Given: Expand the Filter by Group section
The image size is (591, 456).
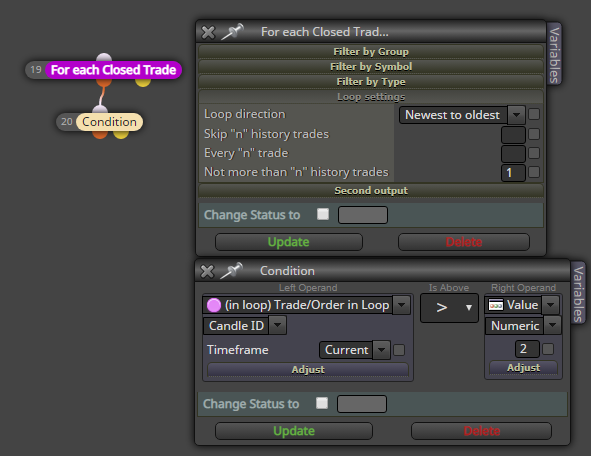Looking at the screenshot, I should (x=371, y=52).
